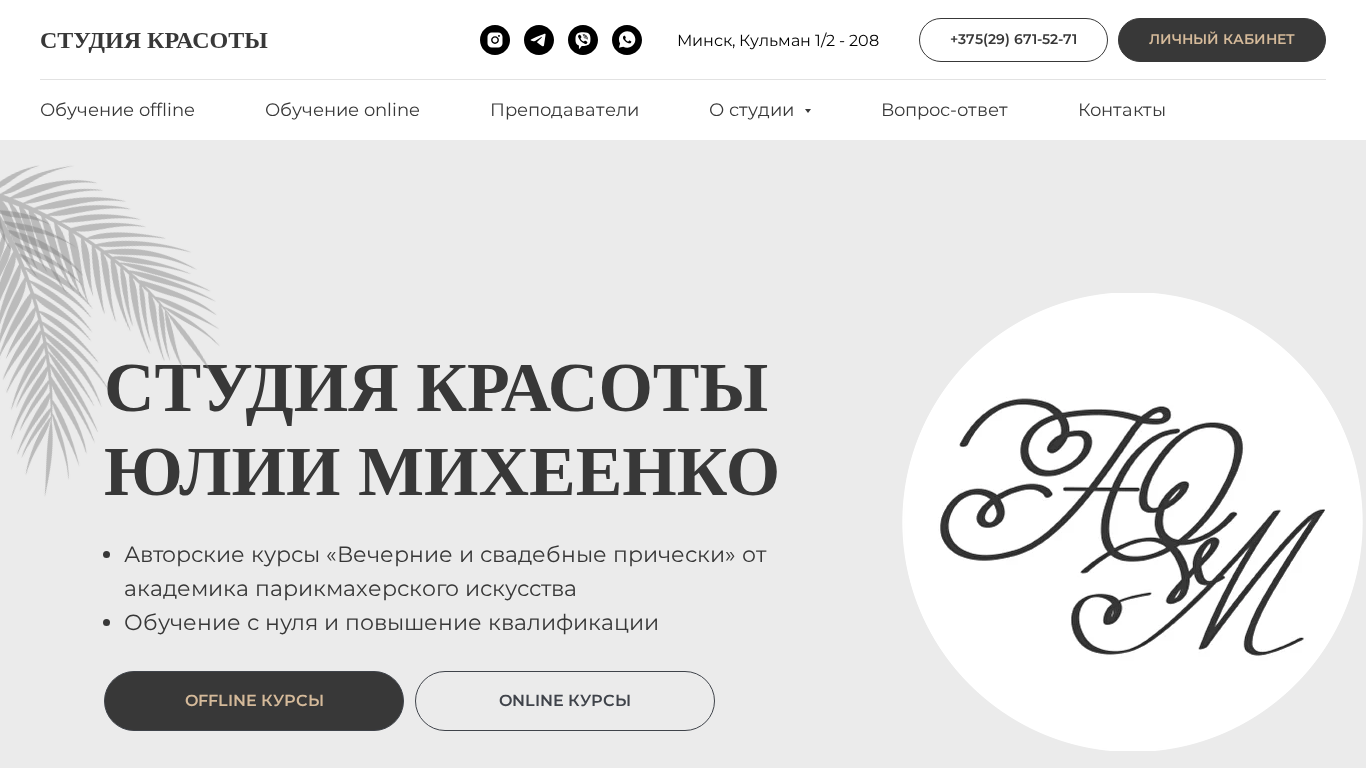Select the О студии menu label
The width and height of the screenshot is (1366, 768).
pyautogui.click(x=751, y=110)
